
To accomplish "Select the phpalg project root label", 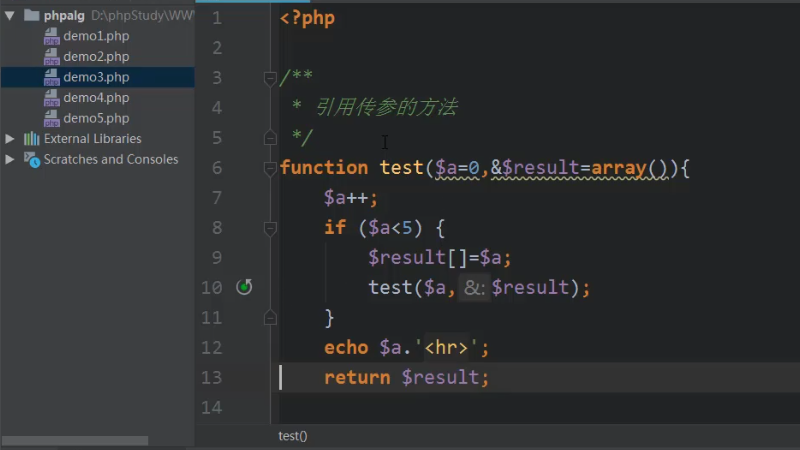I will coord(64,16).
